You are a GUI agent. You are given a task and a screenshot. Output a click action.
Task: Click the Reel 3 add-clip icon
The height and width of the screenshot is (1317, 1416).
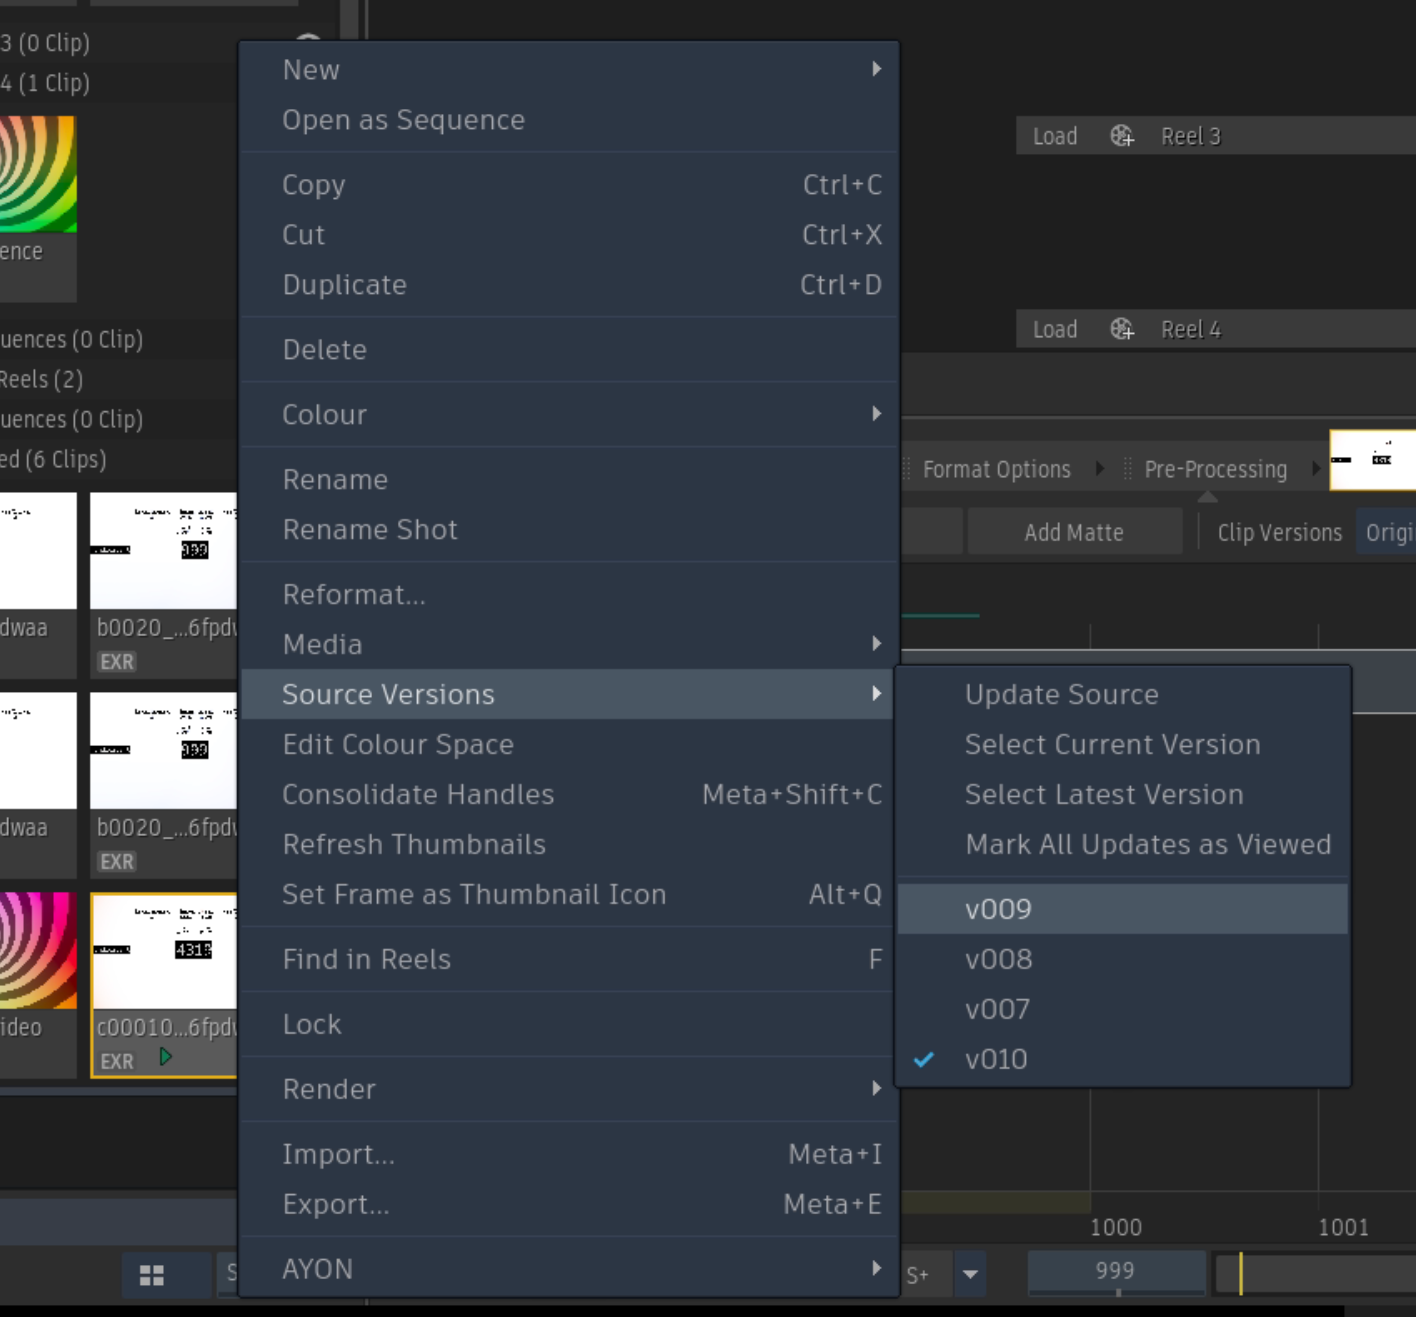click(x=1122, y=136)
